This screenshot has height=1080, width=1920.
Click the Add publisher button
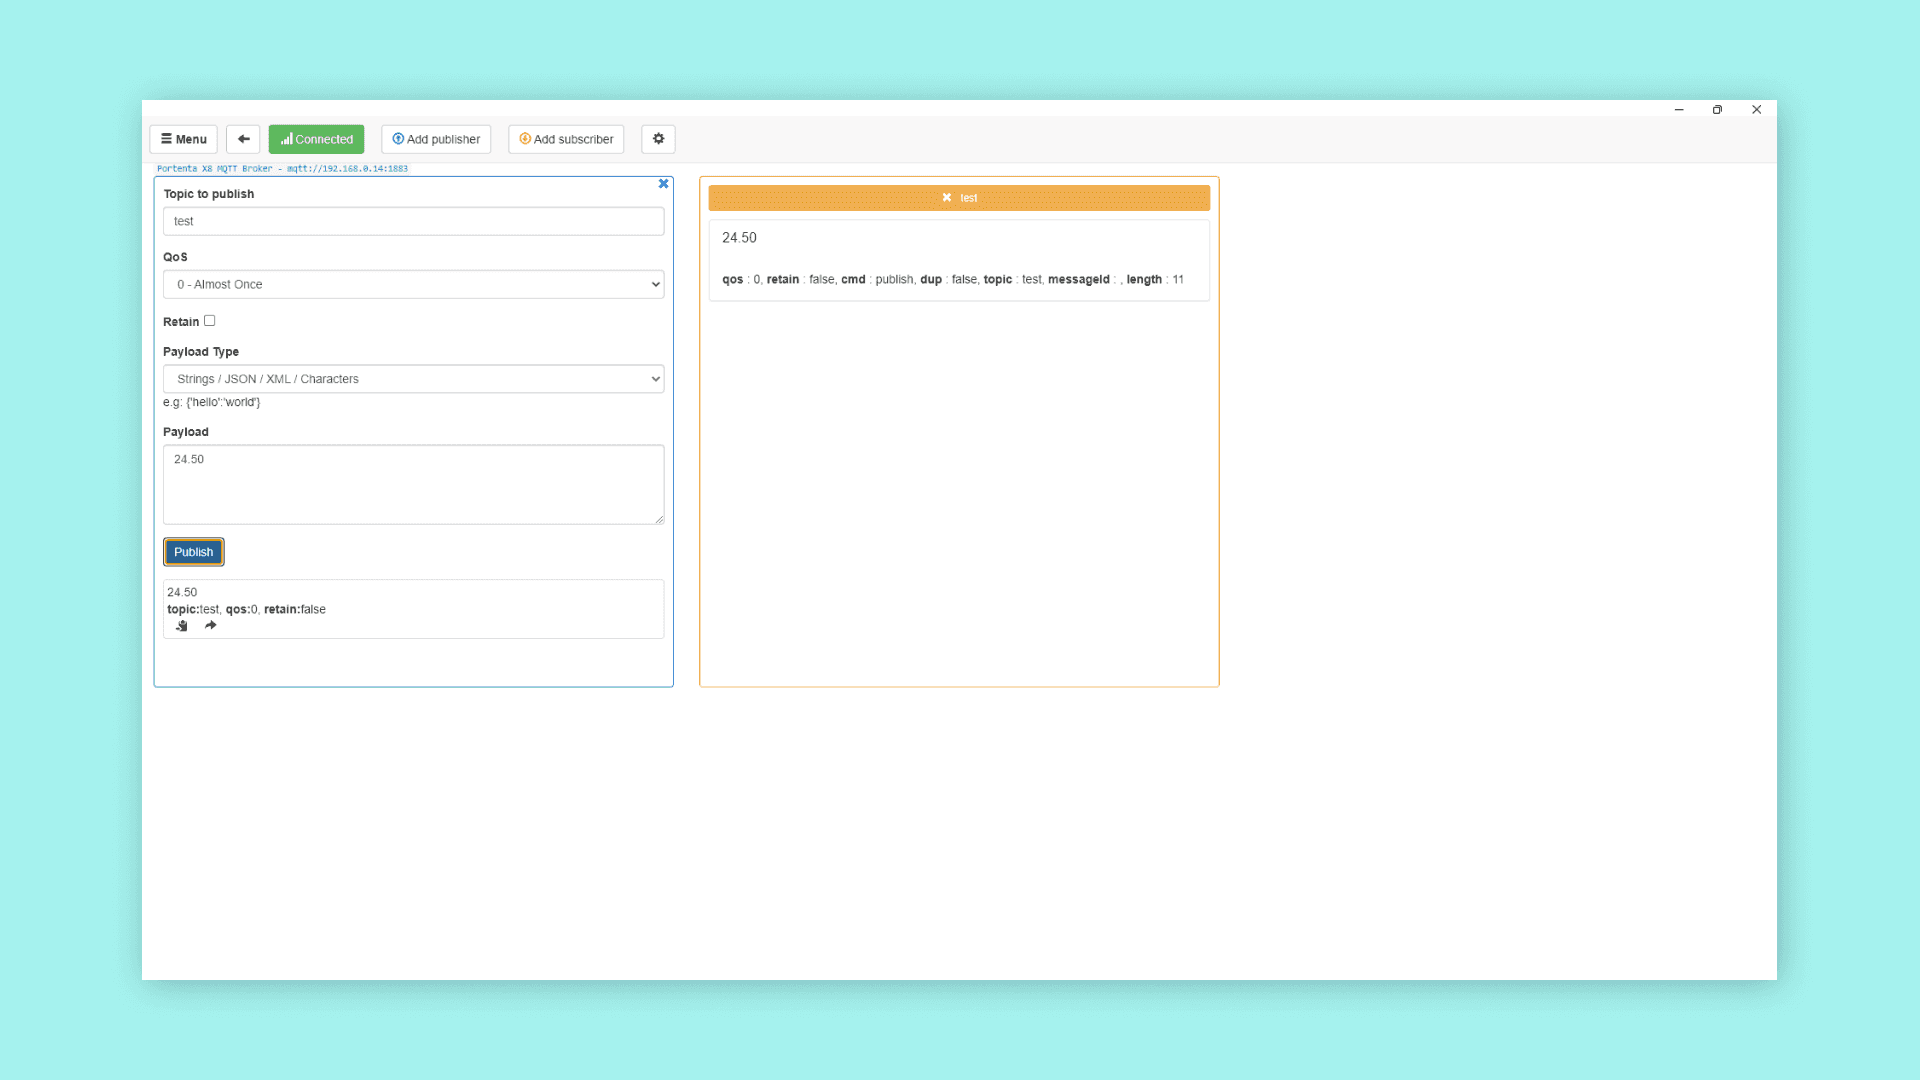(x=436, y=139)
